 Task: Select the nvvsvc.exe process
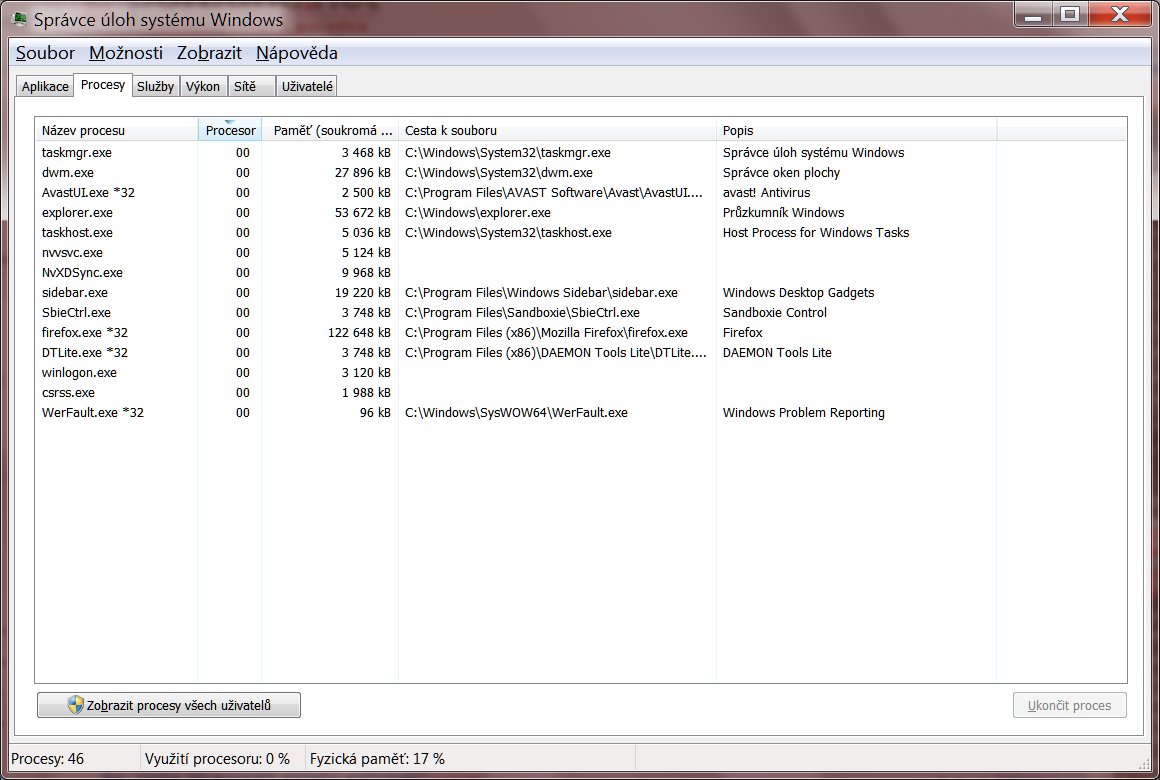(581, 252)
